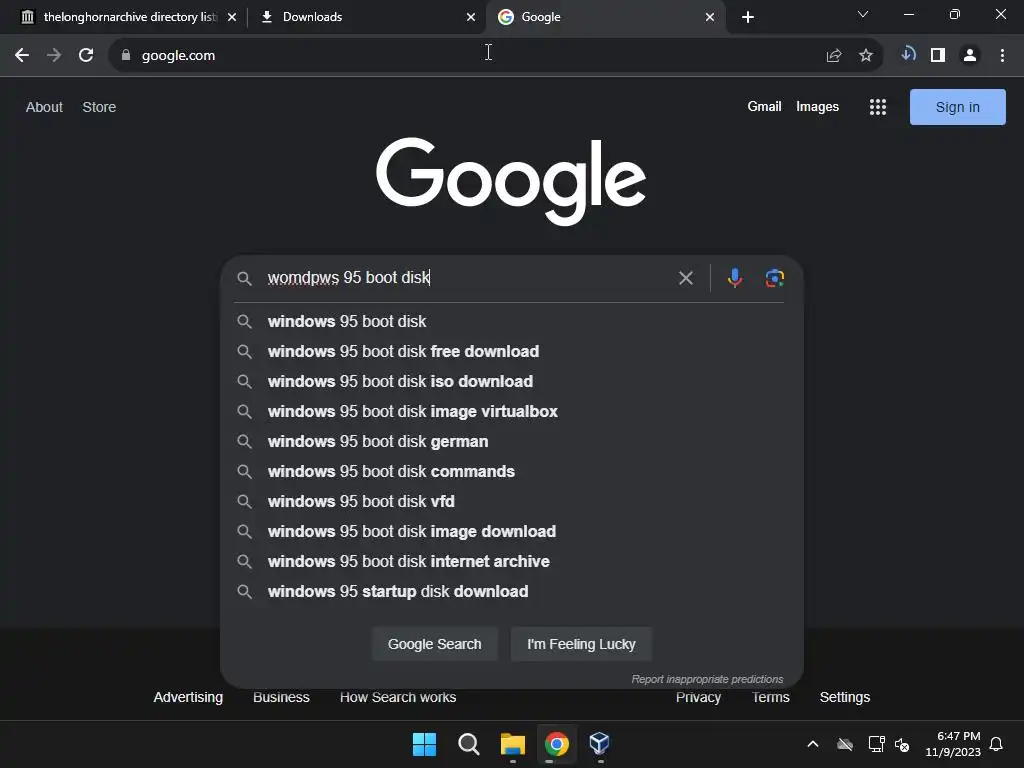Open the Gmail link
The height and width of the screenshot is (768, 1024).
[x=764, y=106]
